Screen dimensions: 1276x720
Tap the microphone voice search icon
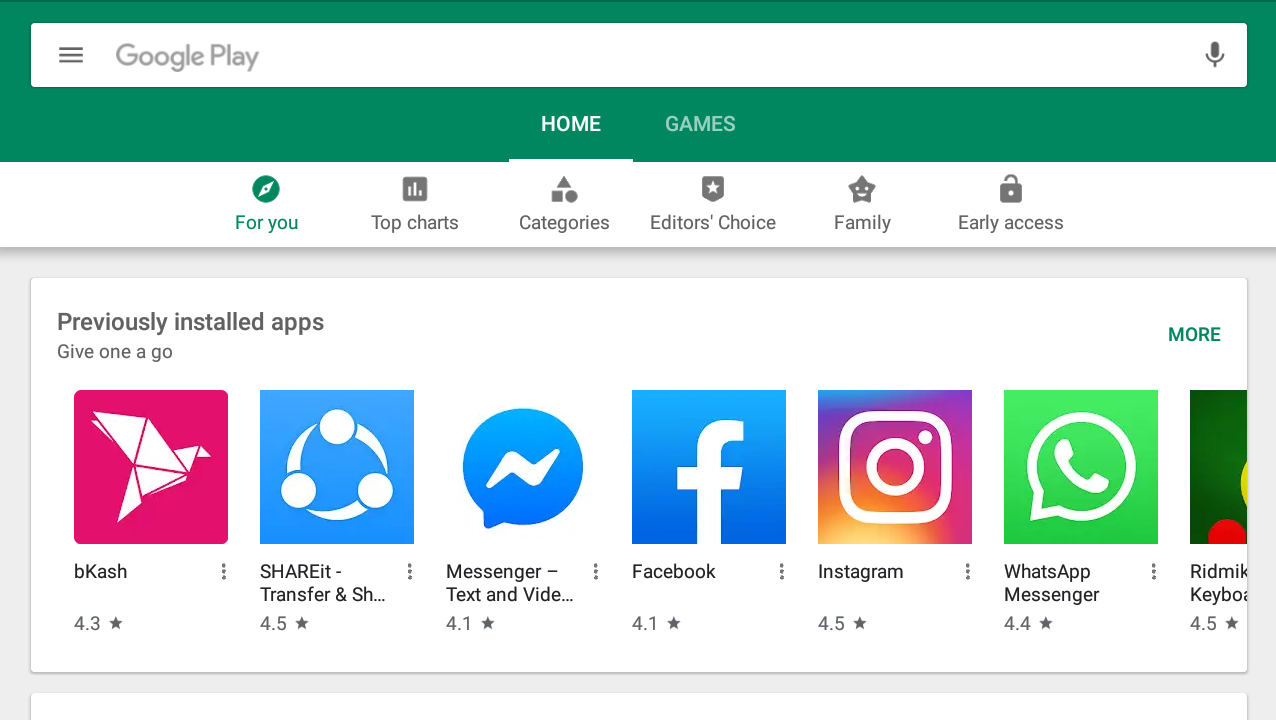click(1214, 55)
